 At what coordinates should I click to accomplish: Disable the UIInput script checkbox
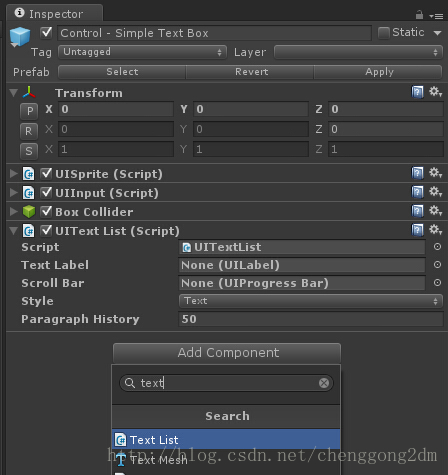click(x=46, y=192)
